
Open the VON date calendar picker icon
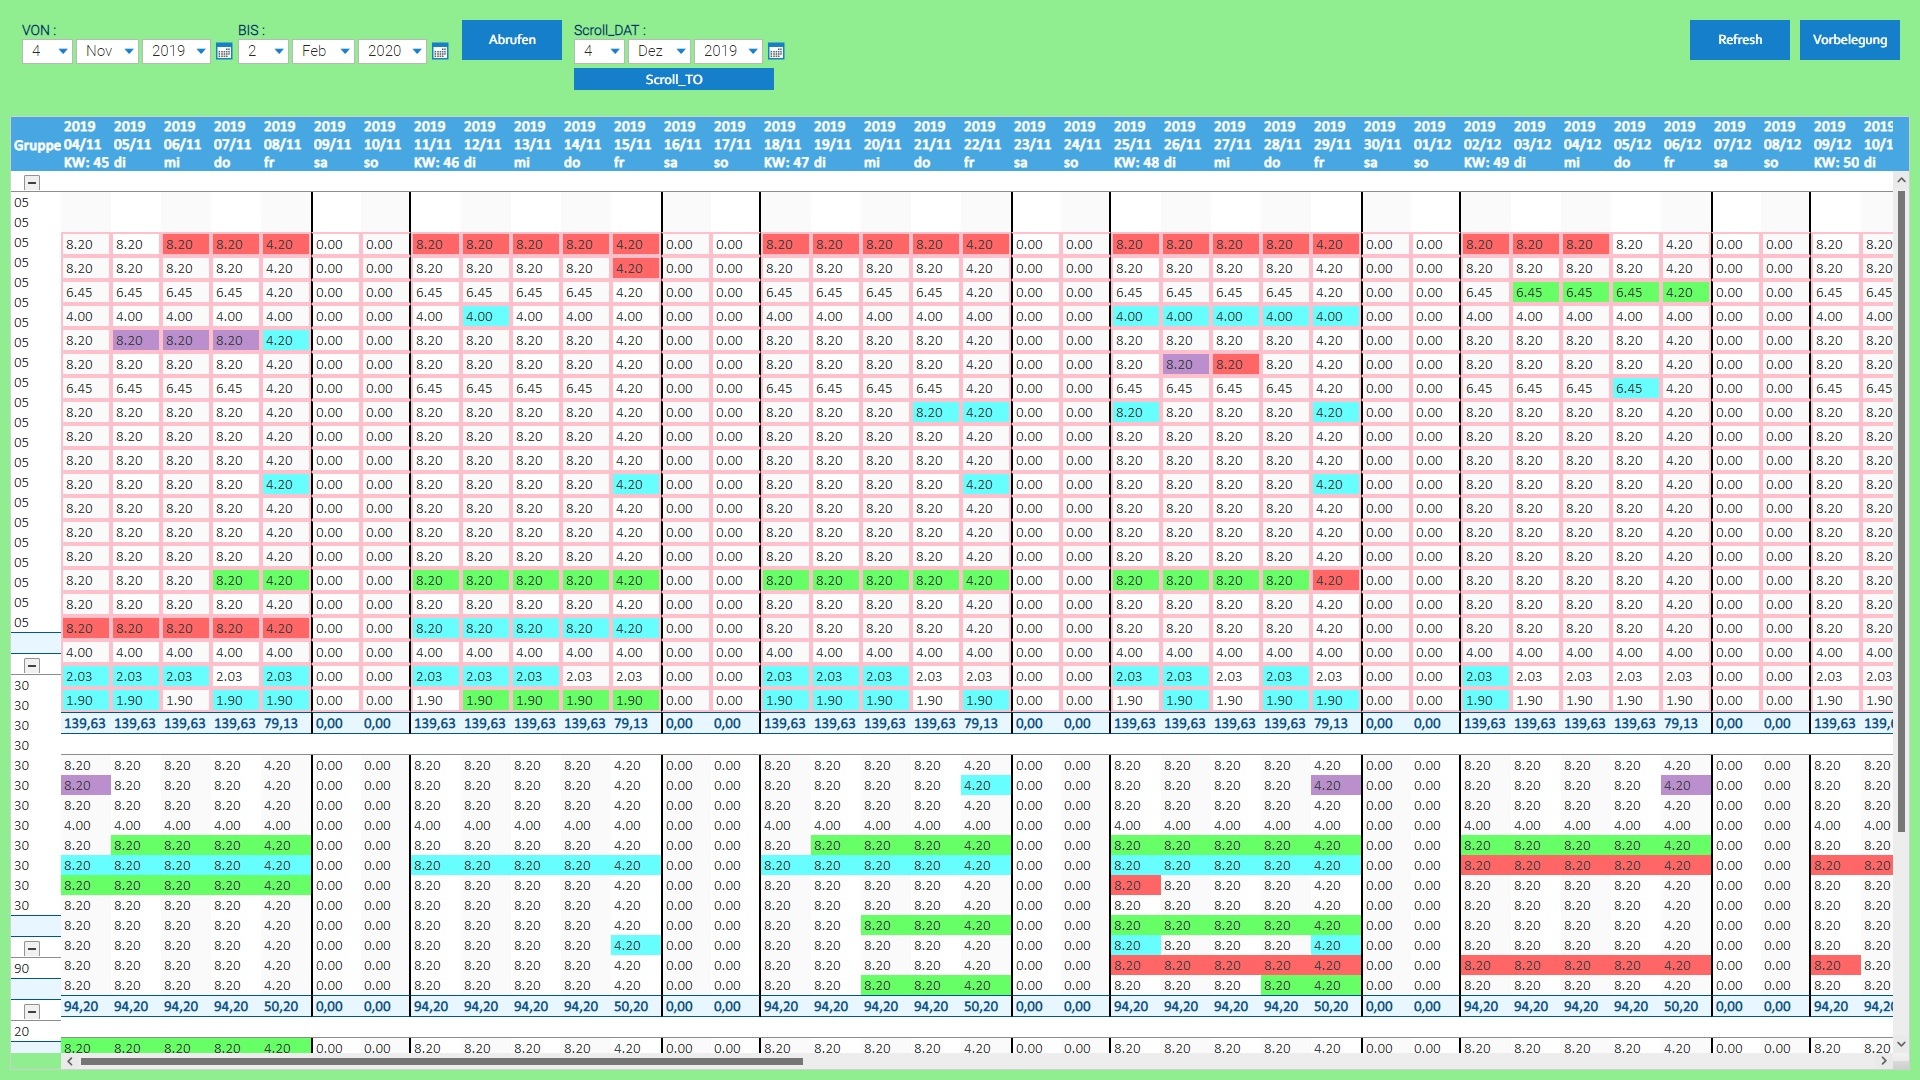(x=224, y=51)
